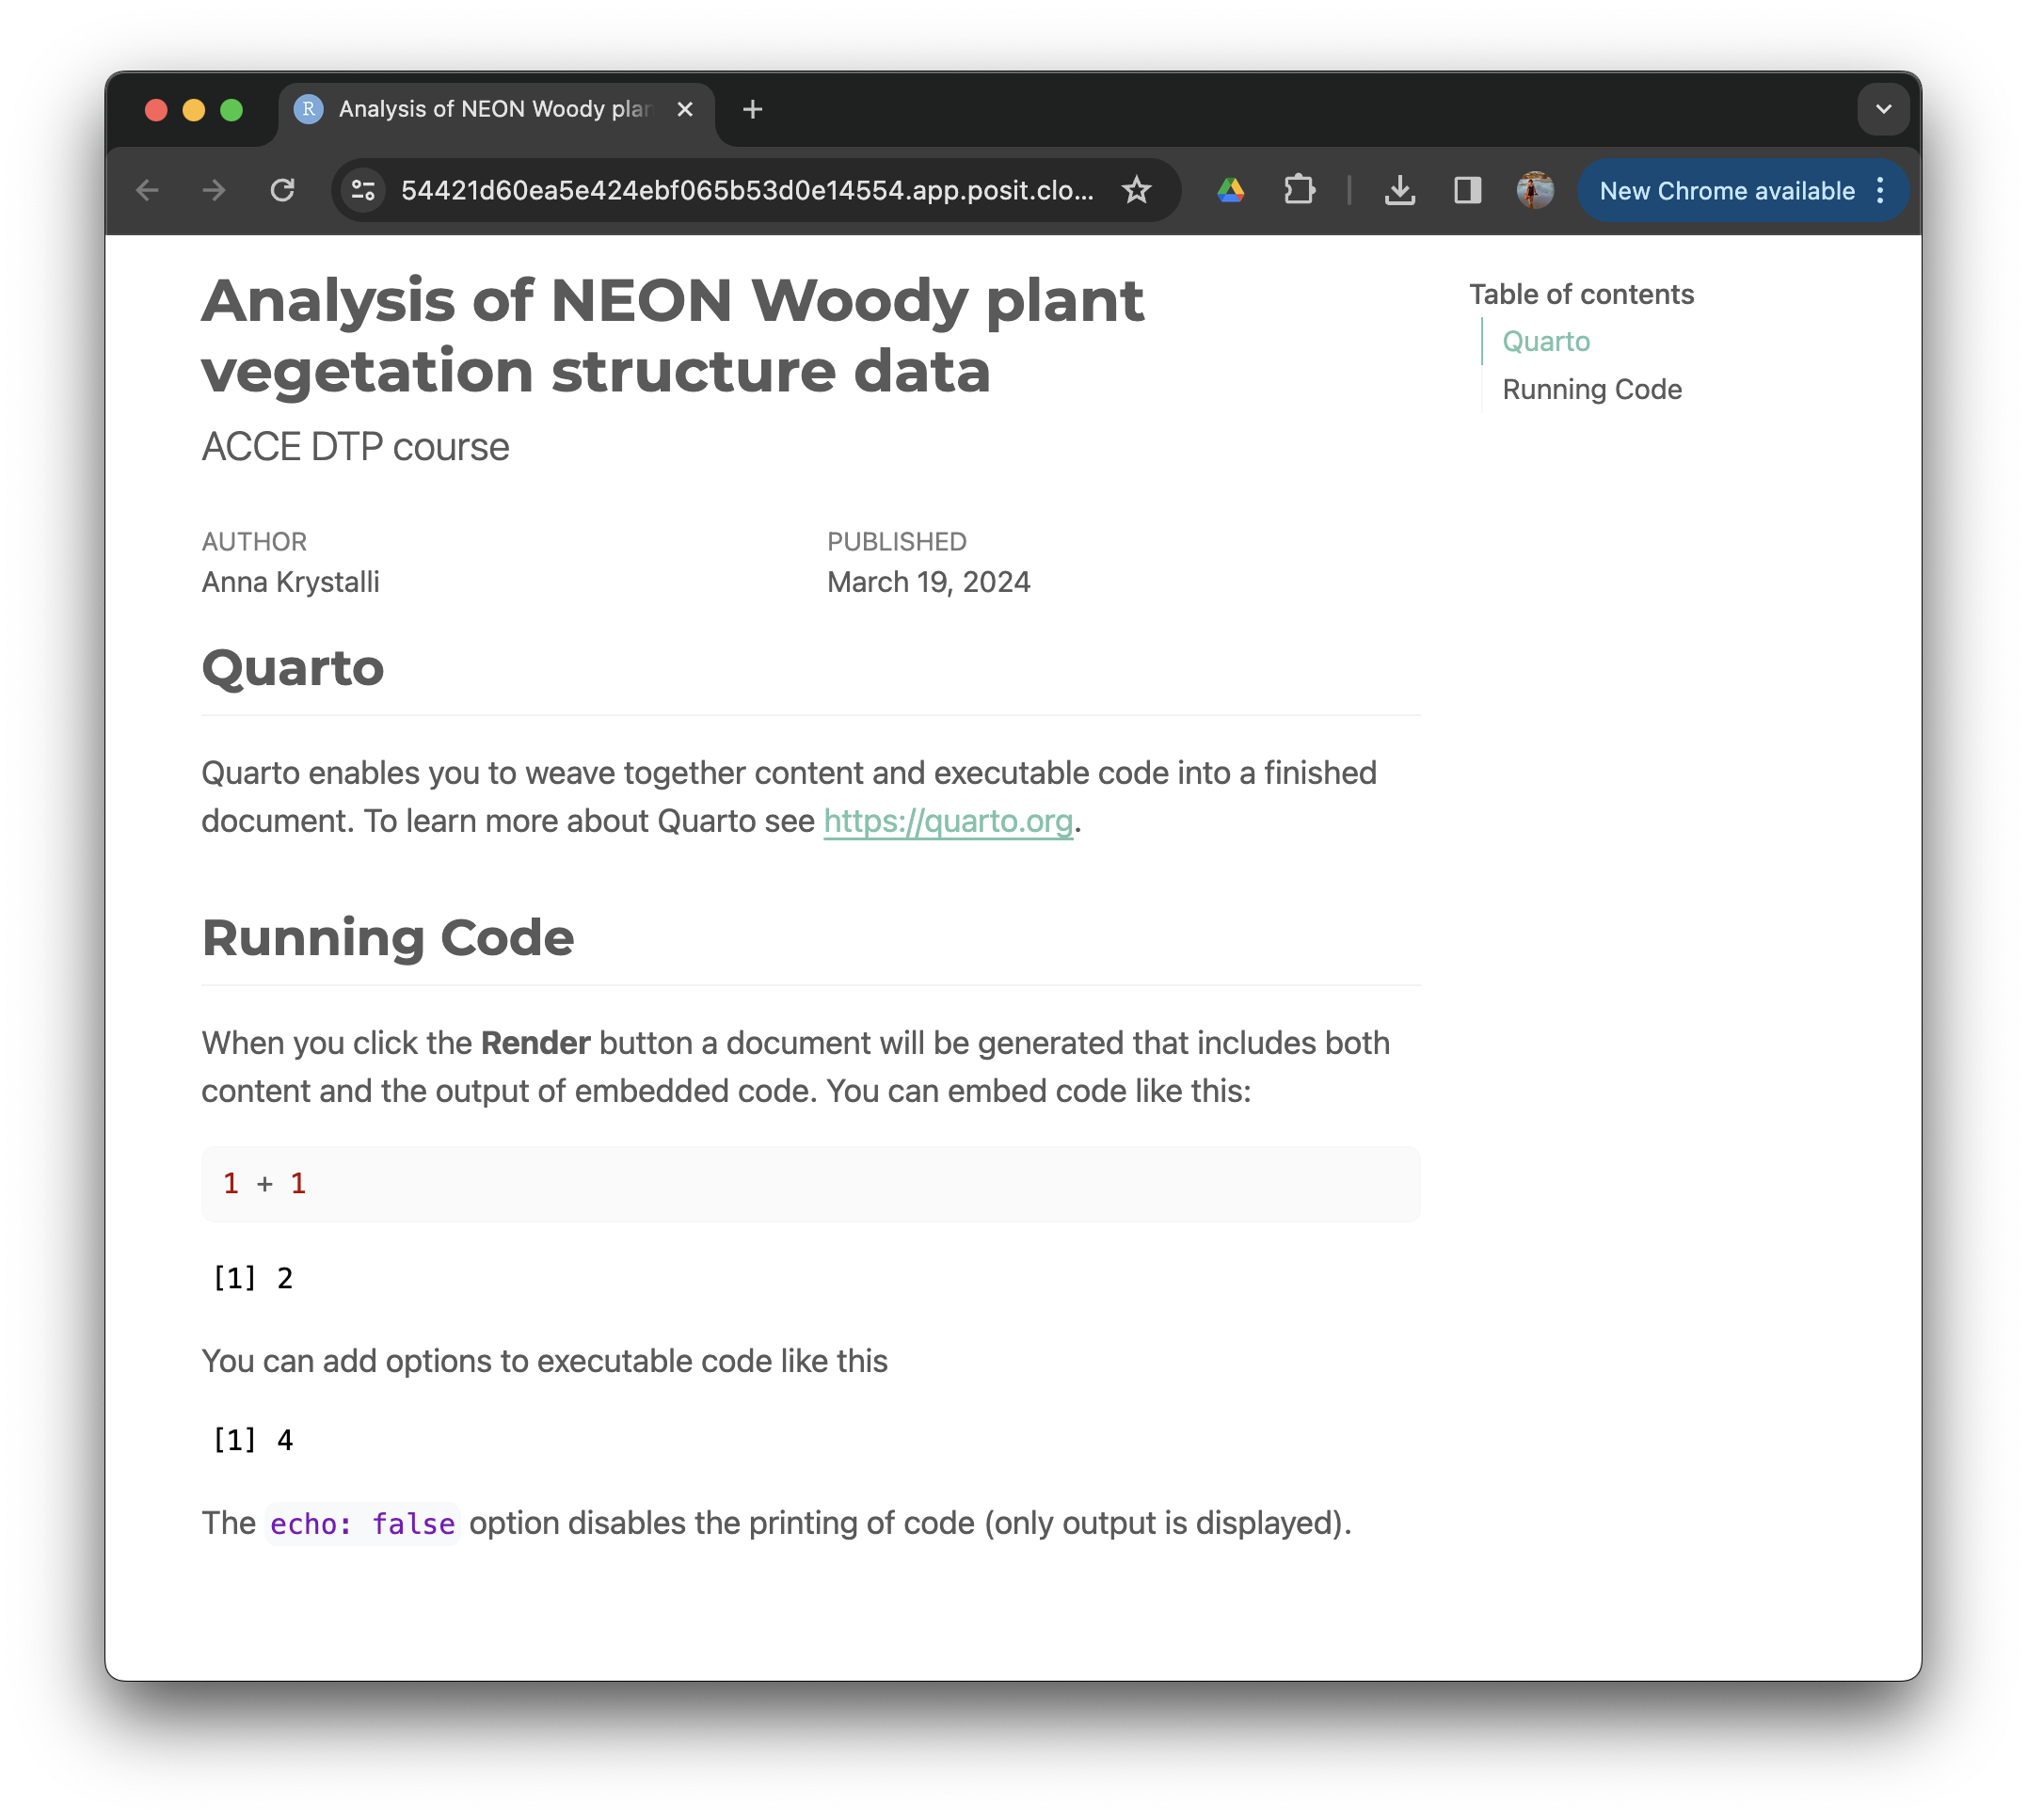Open the profile avatar menu
Viewport: 2027px width, 1820px height.
[1534, 190]
